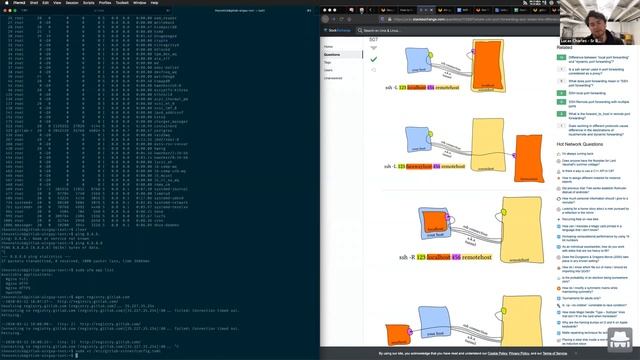Screen dimensions: 640x360
Task: Click the Cookie Policy link in bottom banner
Action: coord(498,353)
